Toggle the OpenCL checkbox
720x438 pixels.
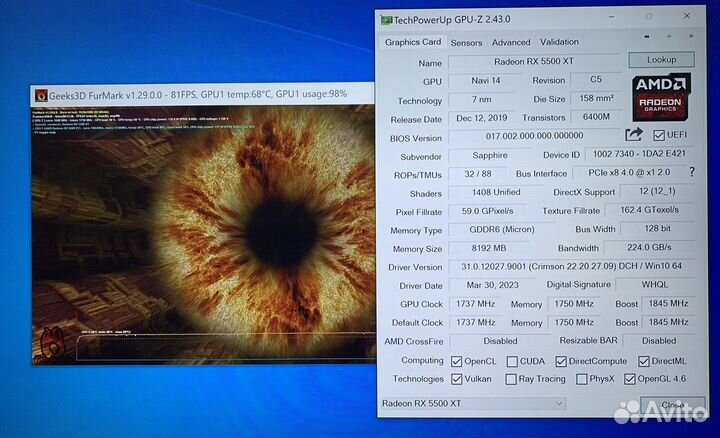tap(457, 361)
